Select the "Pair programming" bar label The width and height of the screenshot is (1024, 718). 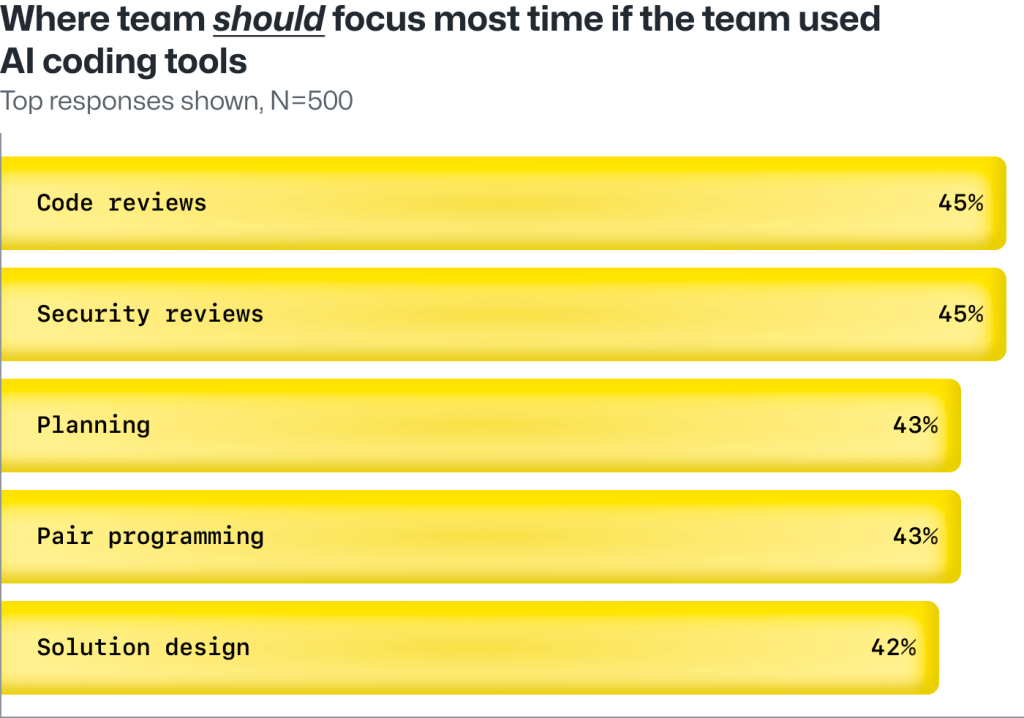(150, 536)
